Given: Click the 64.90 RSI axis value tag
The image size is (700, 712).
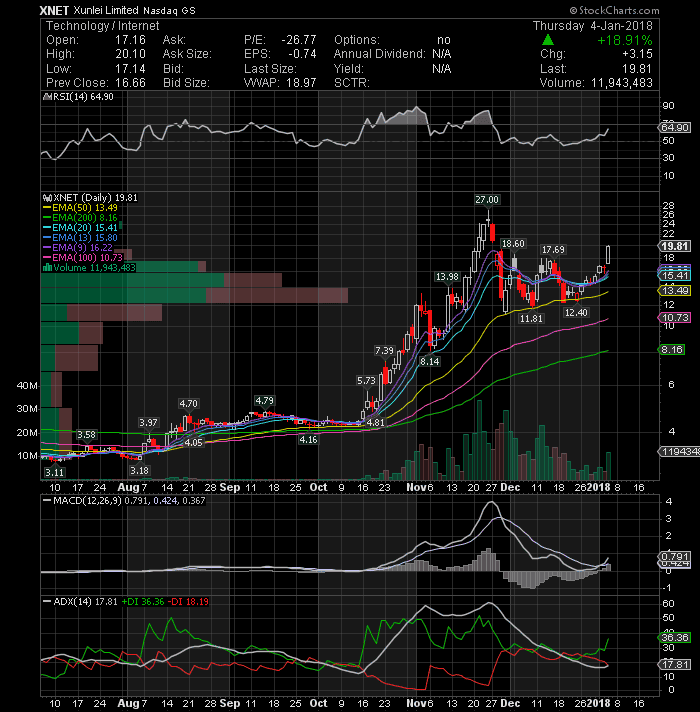Looking at the screenshot, I should 675,128.
